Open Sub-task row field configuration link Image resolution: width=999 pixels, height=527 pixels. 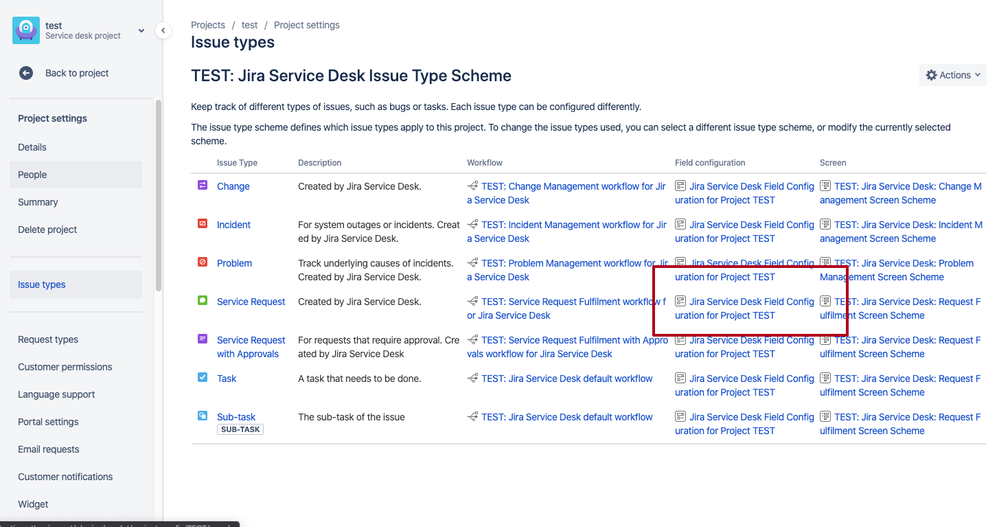[x=745, y=424]
